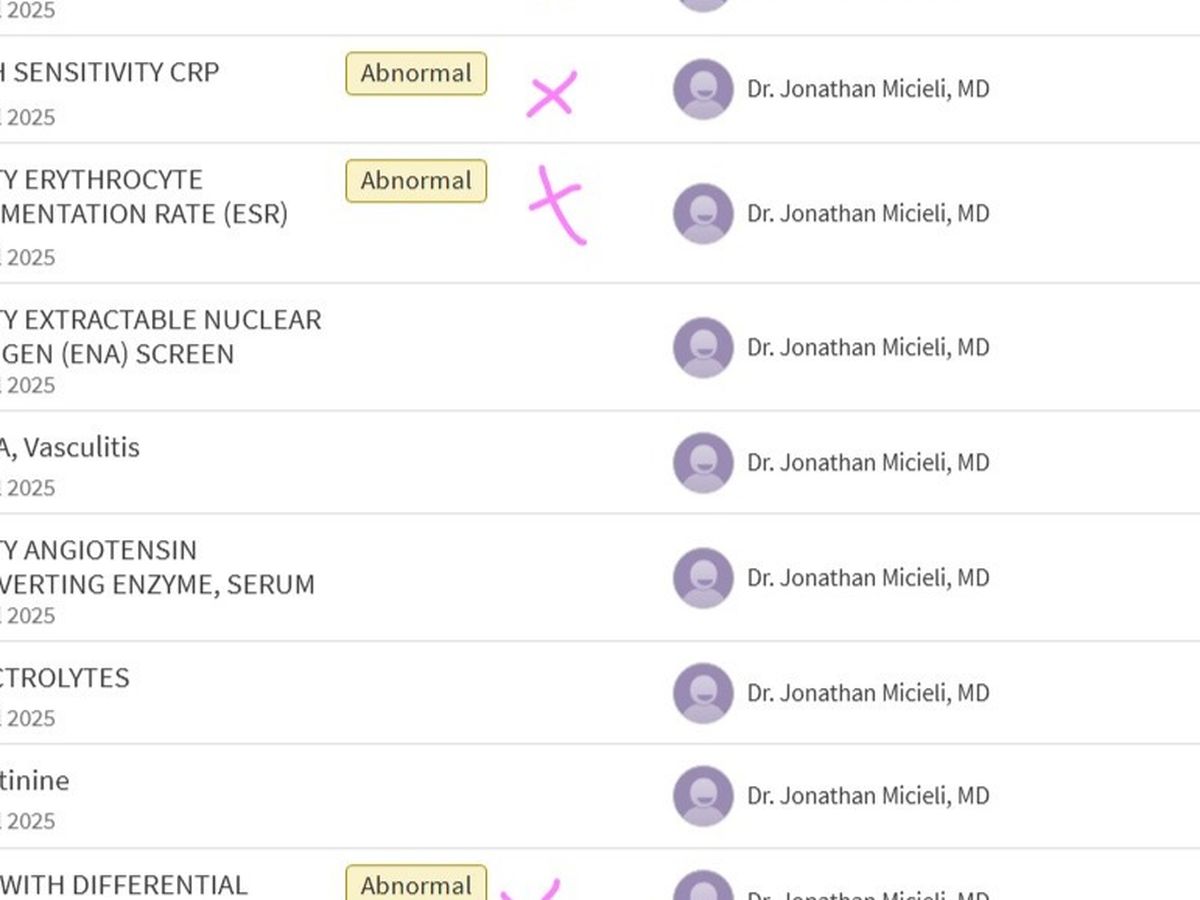Open the Extractable Nuclear Antigen (ENA) Screen result
This screenshot has height=900, width=1200.
pos(160,337)
